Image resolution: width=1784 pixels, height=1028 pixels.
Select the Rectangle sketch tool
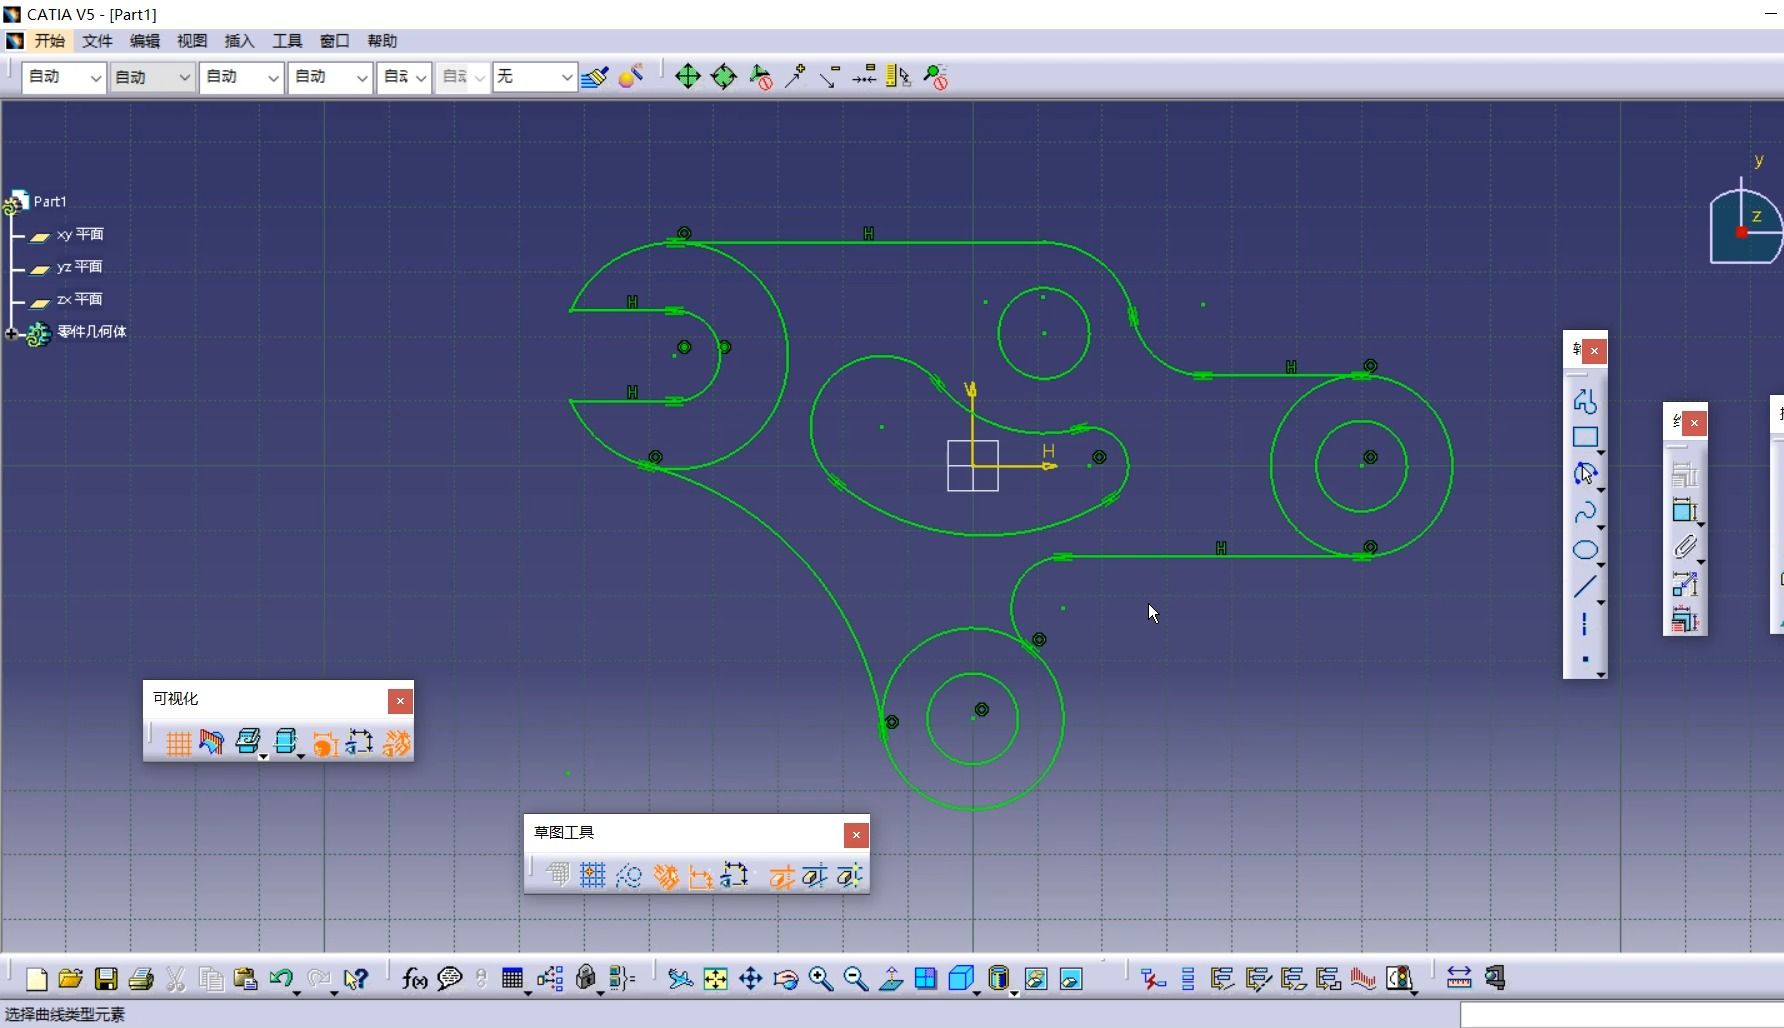pyautogui.click(x=1585, y=437)
